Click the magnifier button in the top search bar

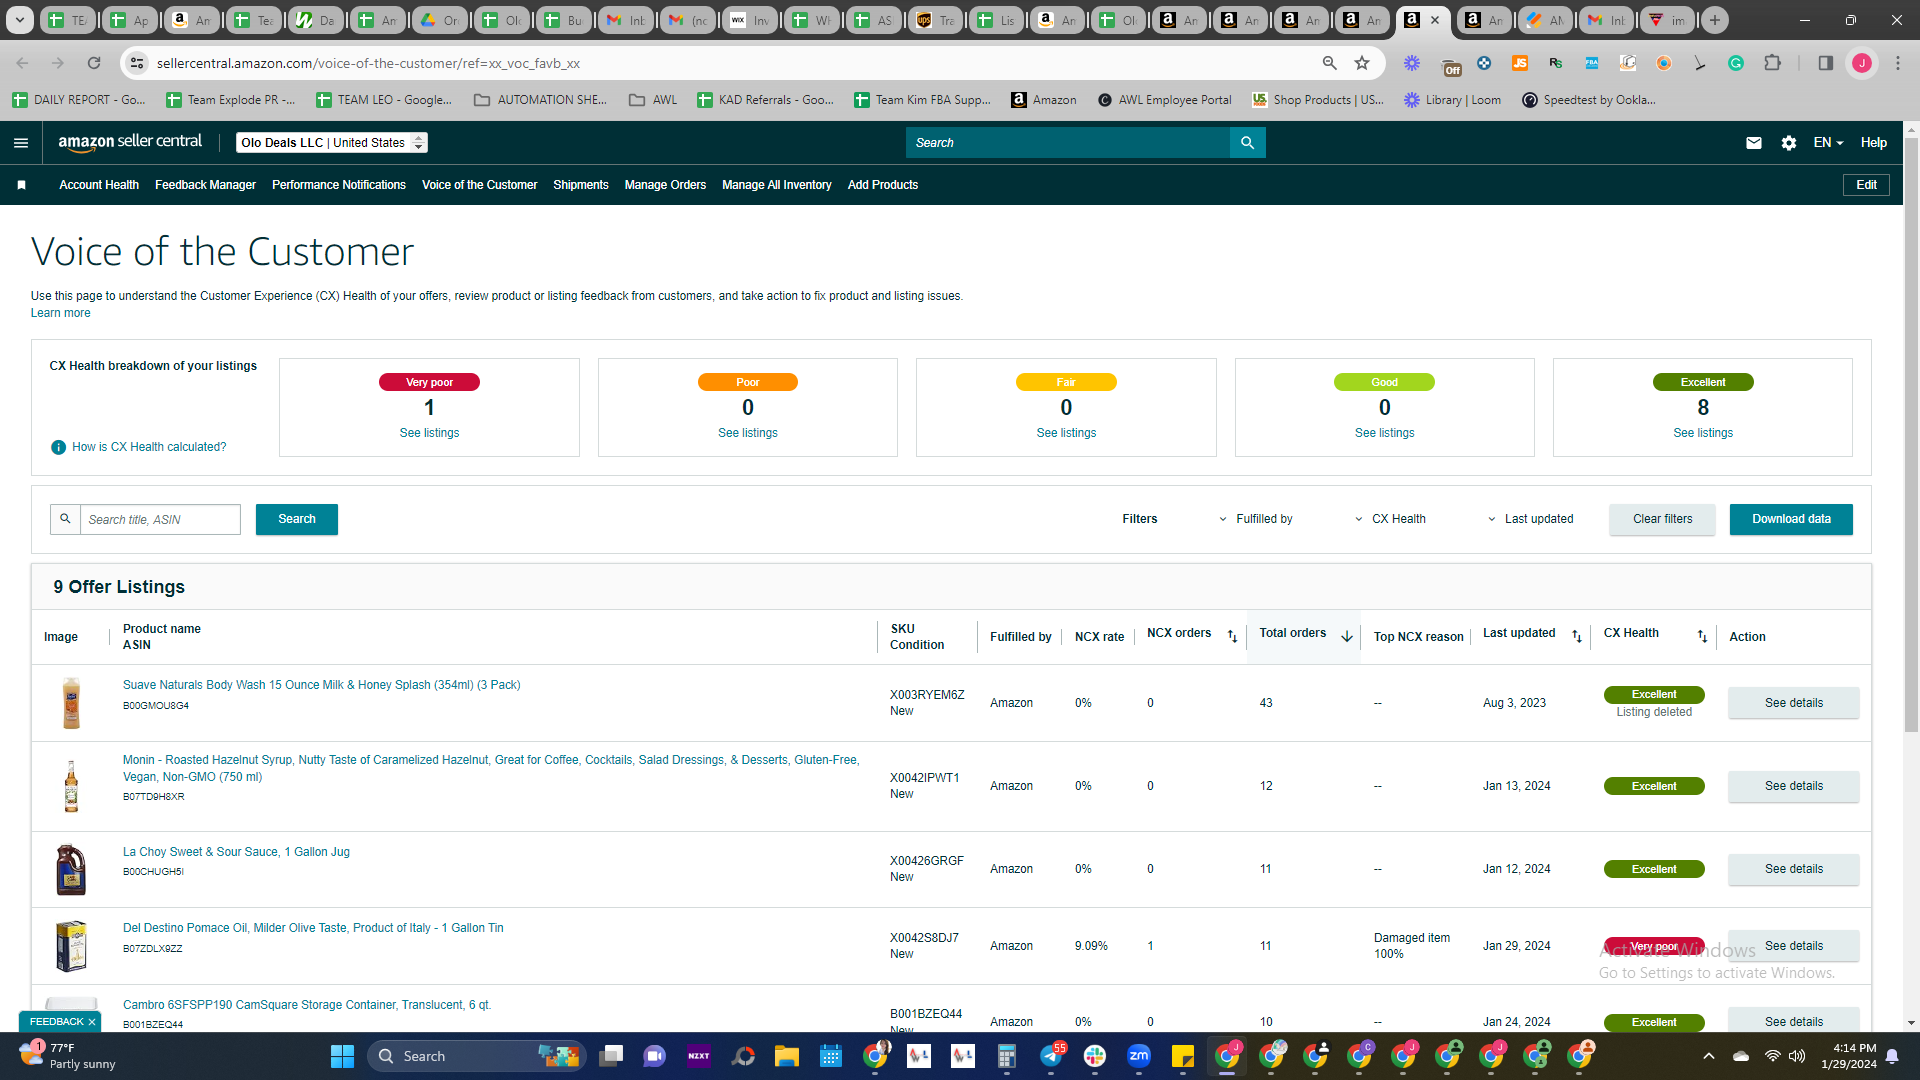click(x=1247, y=143)
